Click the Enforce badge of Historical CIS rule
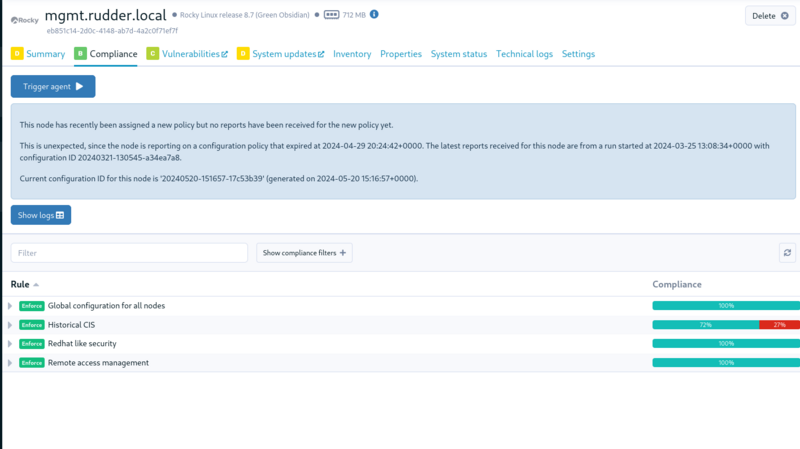 (32, 325)
